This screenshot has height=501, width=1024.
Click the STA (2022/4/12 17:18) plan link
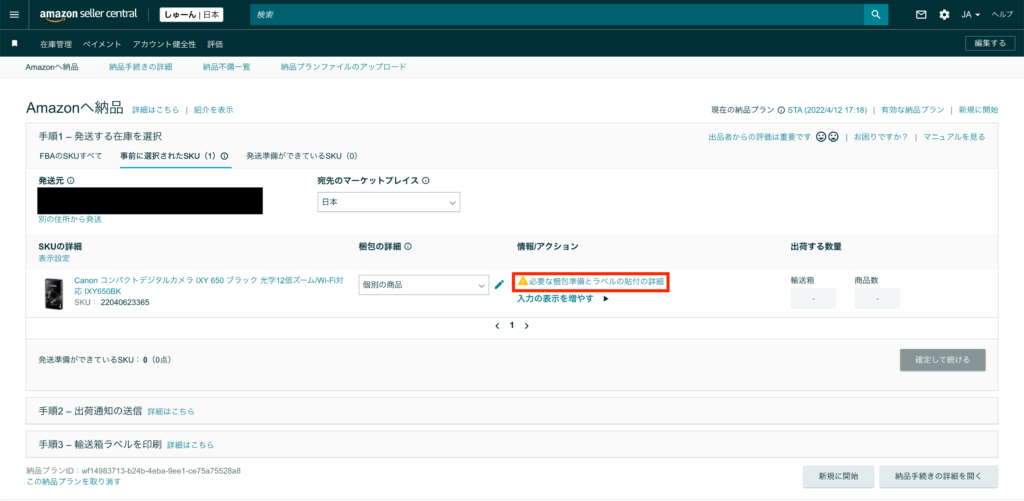[829, 110]
